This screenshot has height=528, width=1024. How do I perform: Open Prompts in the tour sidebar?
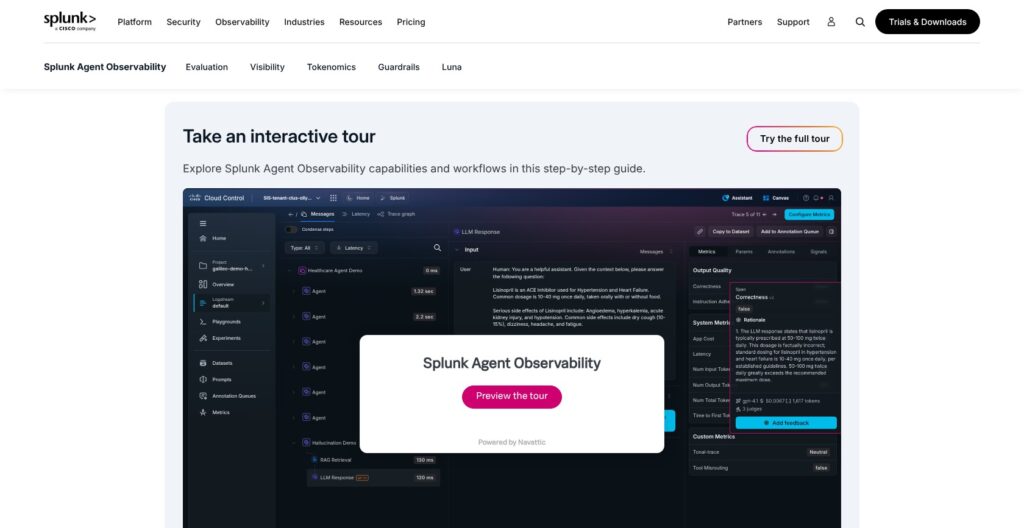click(215, 379)
